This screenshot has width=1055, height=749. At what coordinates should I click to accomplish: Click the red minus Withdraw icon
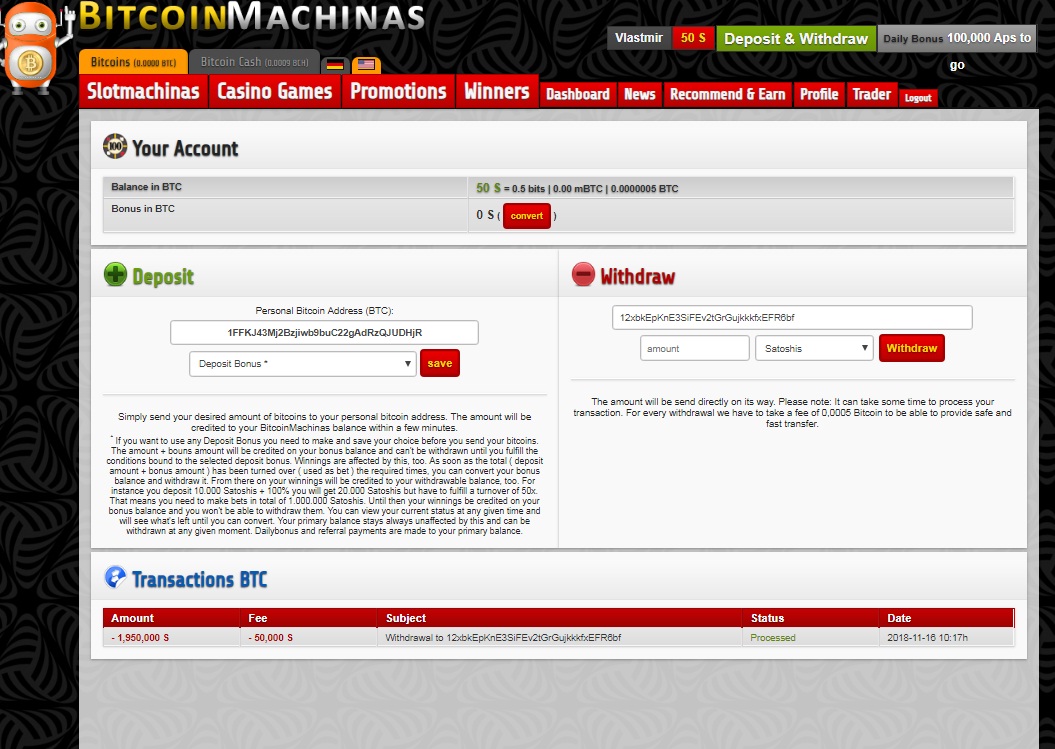pos(583,275)
